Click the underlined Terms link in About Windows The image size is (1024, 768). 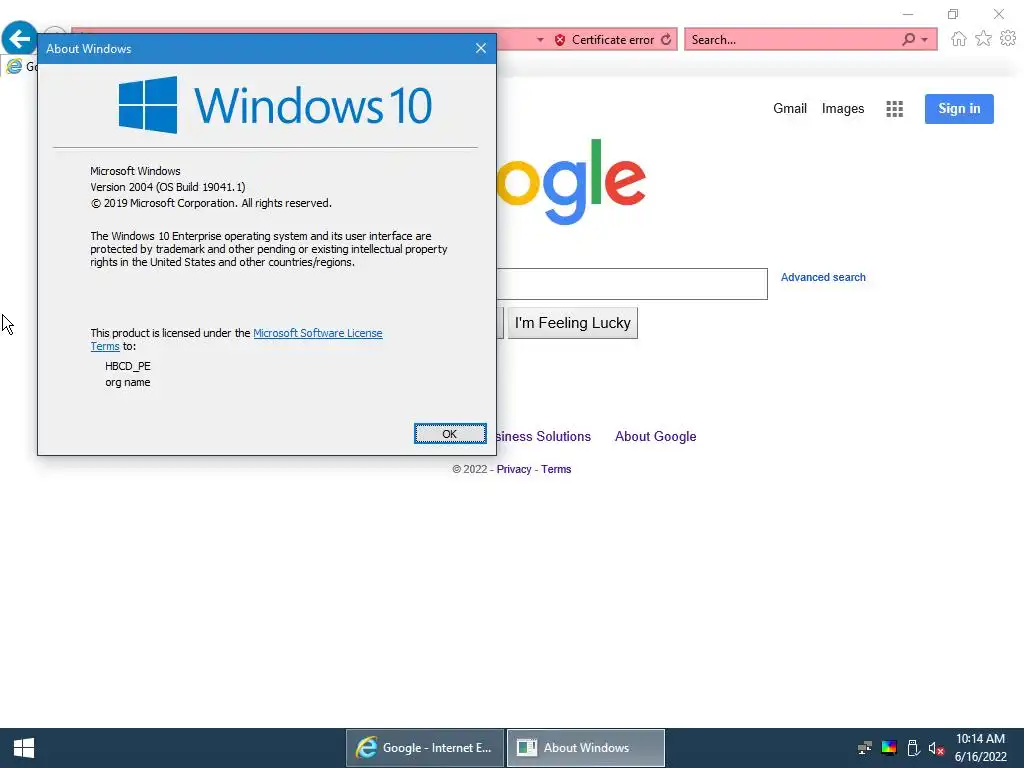tap(104, 346)
